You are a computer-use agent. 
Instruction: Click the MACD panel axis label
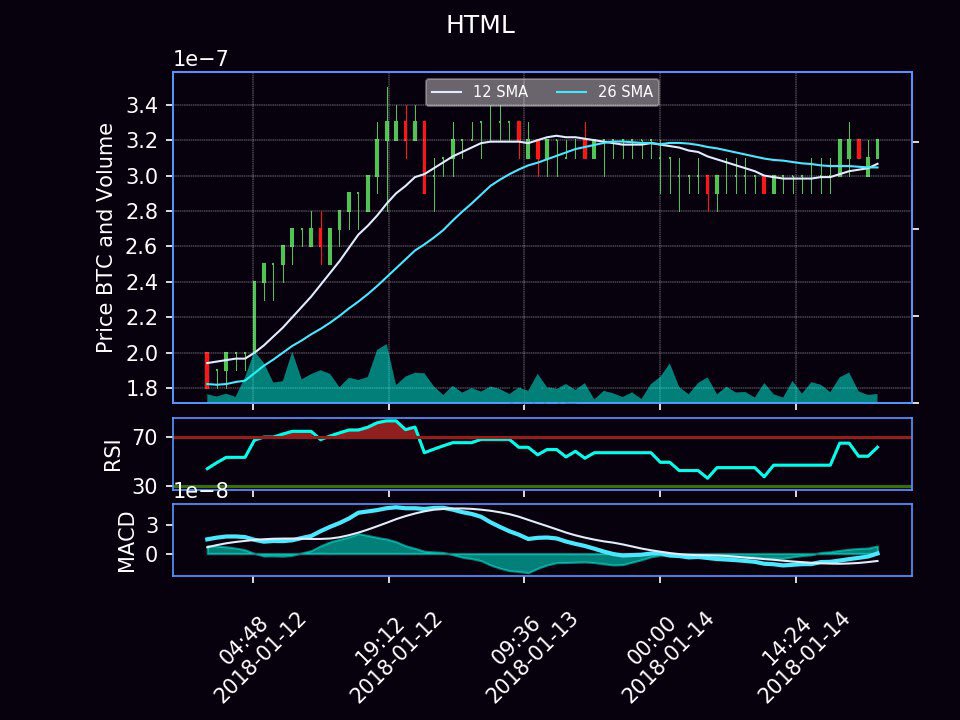click(126, 542)
